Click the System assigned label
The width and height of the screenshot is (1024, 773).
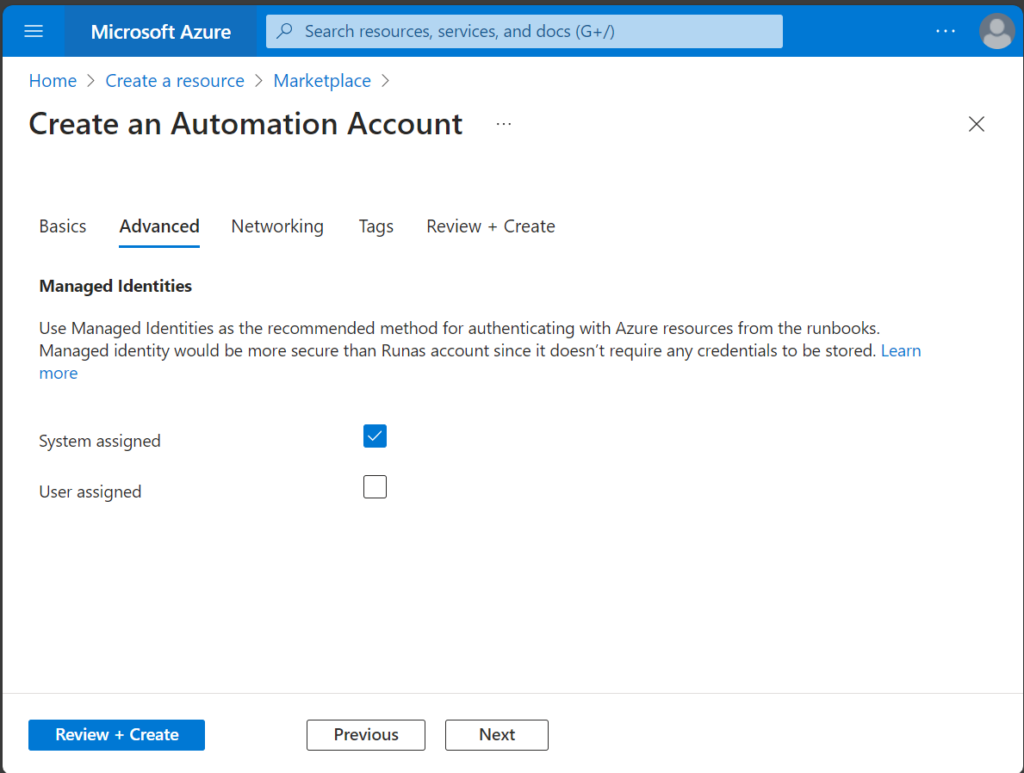point(100,441)
